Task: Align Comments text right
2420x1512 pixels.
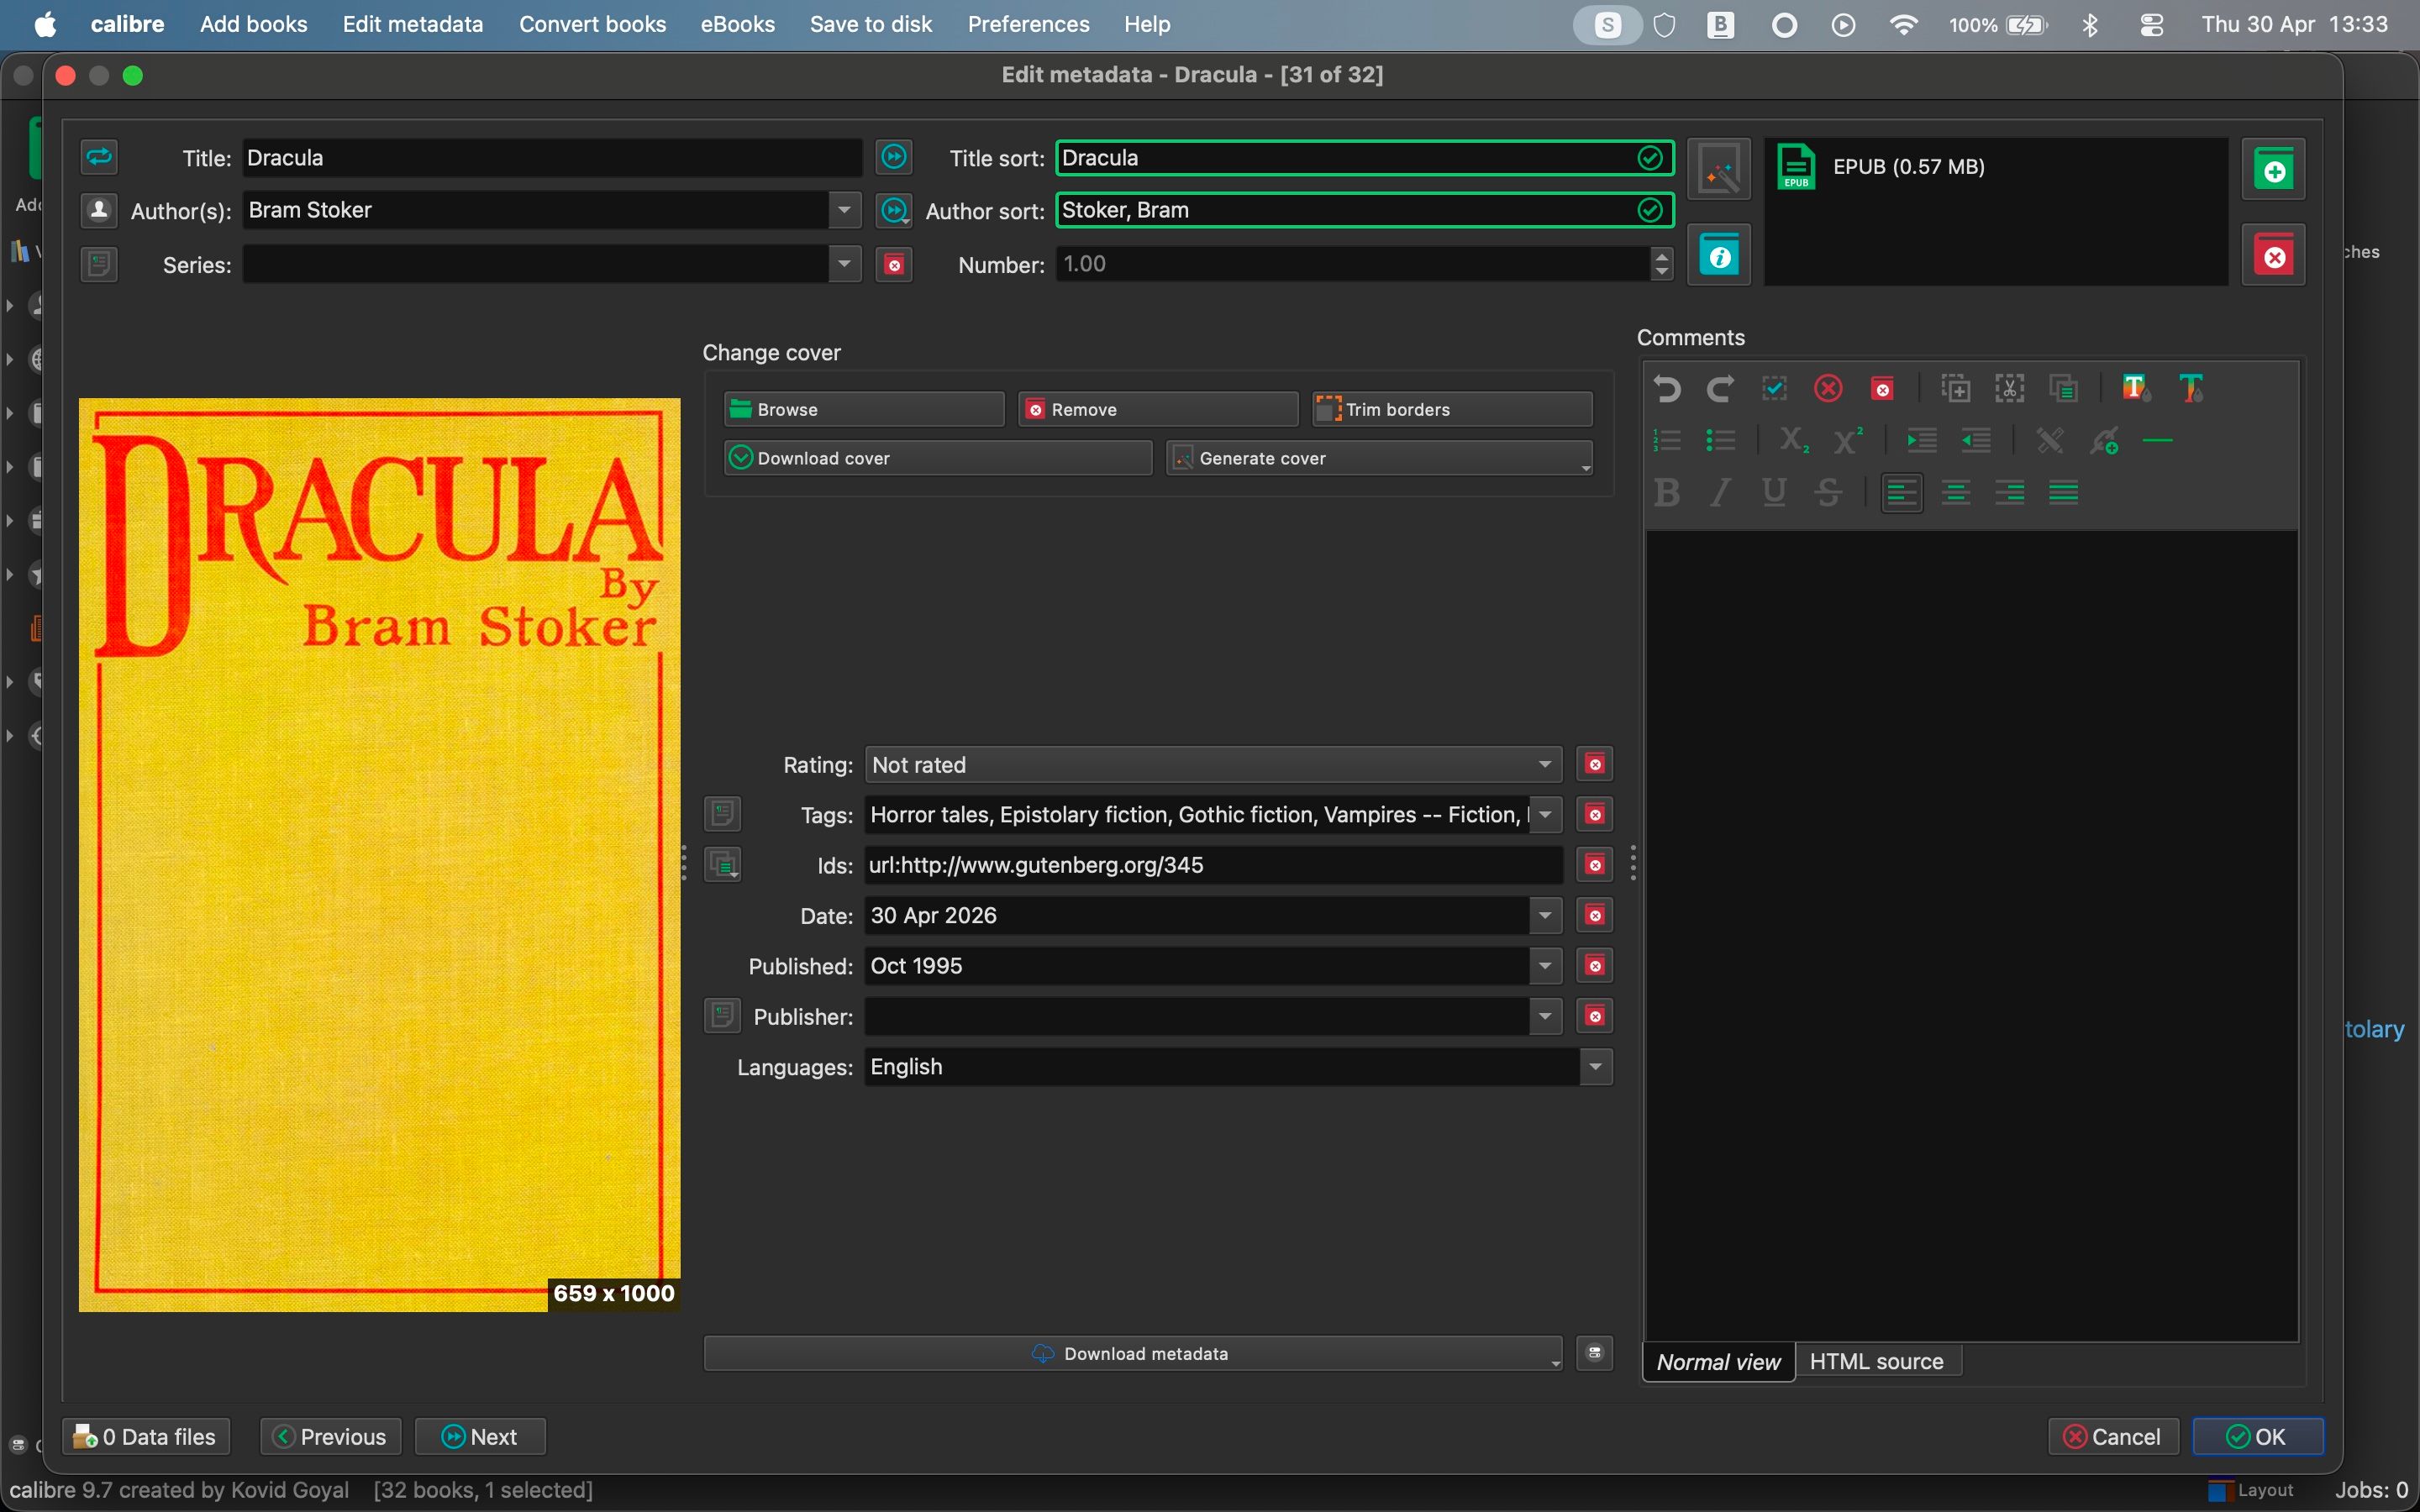Action: (2010, 492)
